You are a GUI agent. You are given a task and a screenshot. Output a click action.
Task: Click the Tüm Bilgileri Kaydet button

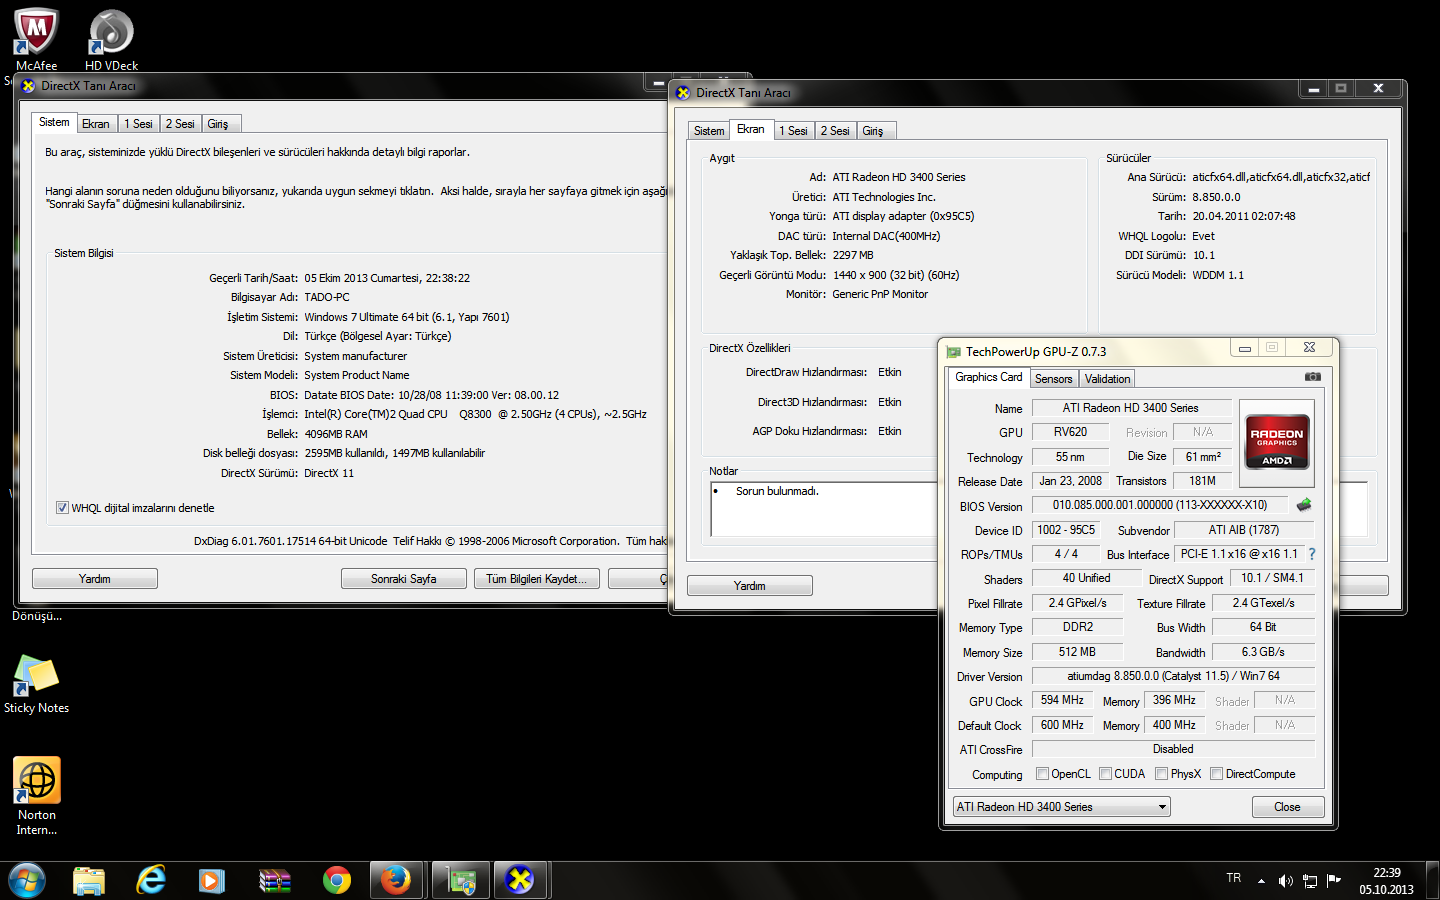click(537, 579)
